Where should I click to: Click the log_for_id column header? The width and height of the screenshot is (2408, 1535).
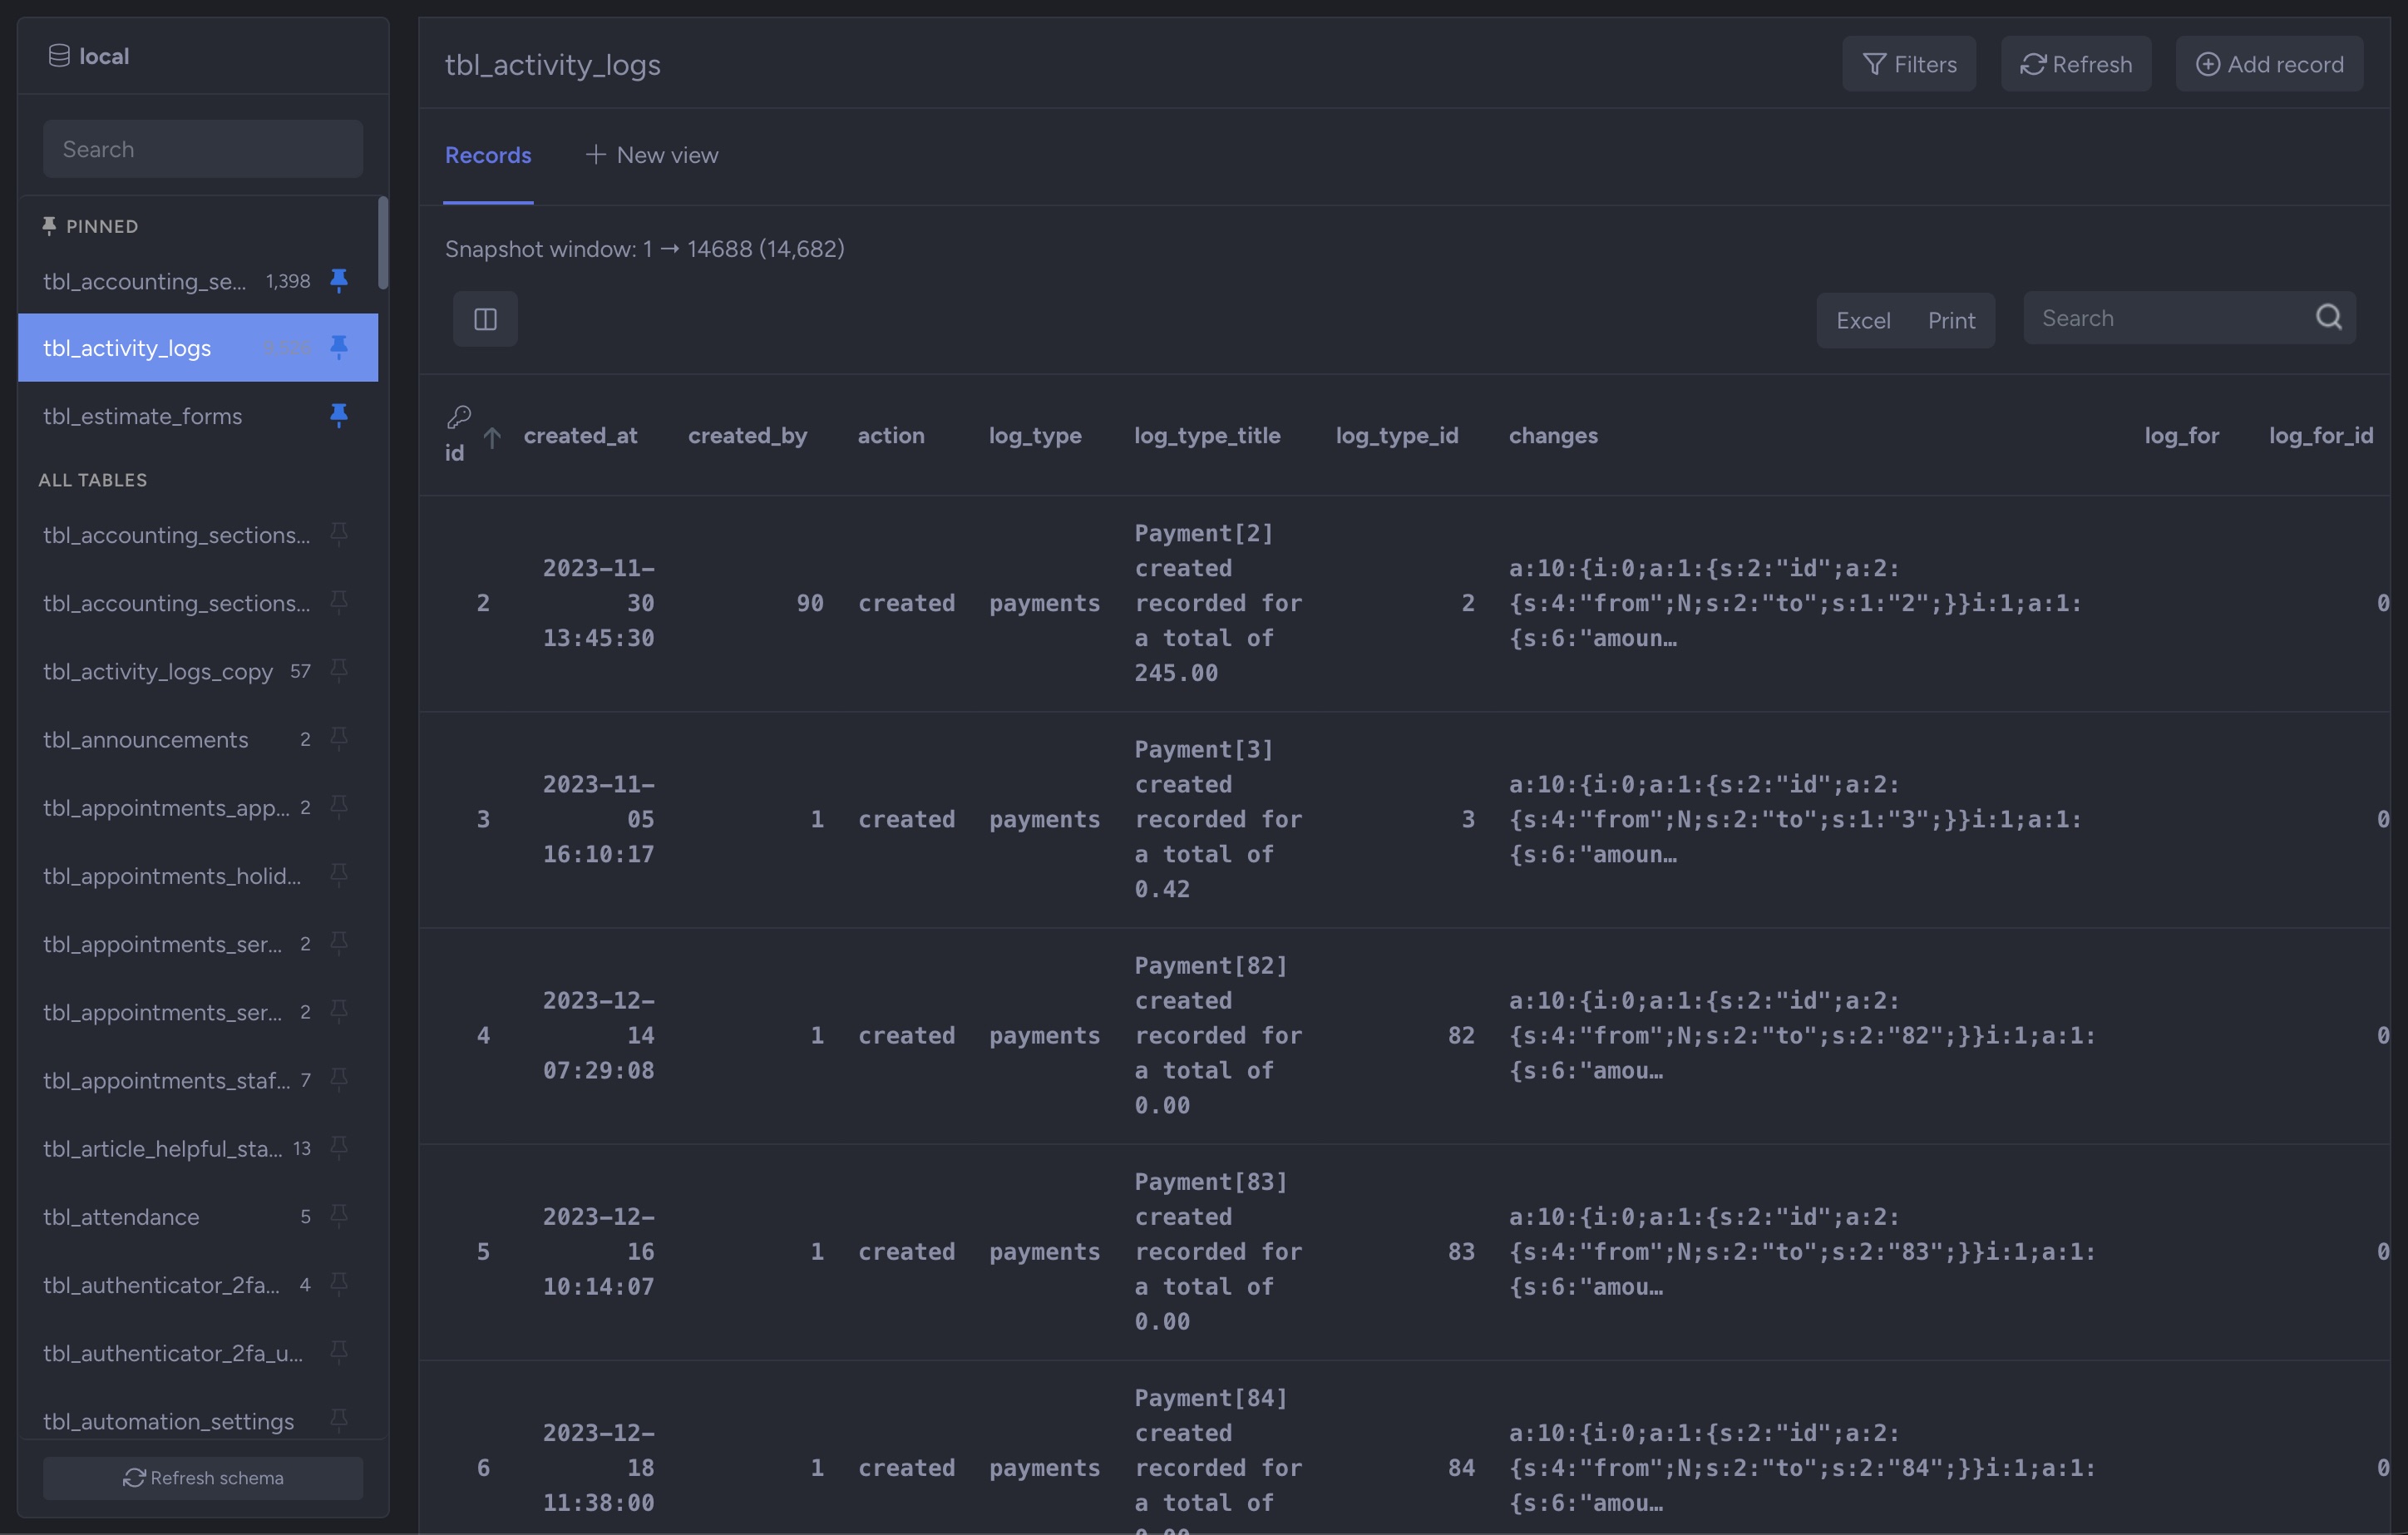point(2320,435)
